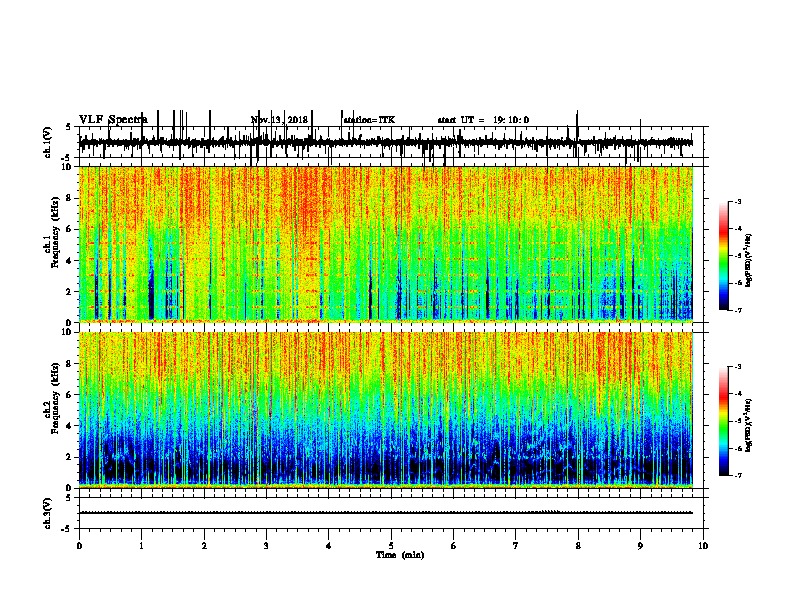Image resolution: width=792 pixels, height=612 pixels.
Task: Click the ch.2 spectrogram color bar
Action: coord(724,421)
